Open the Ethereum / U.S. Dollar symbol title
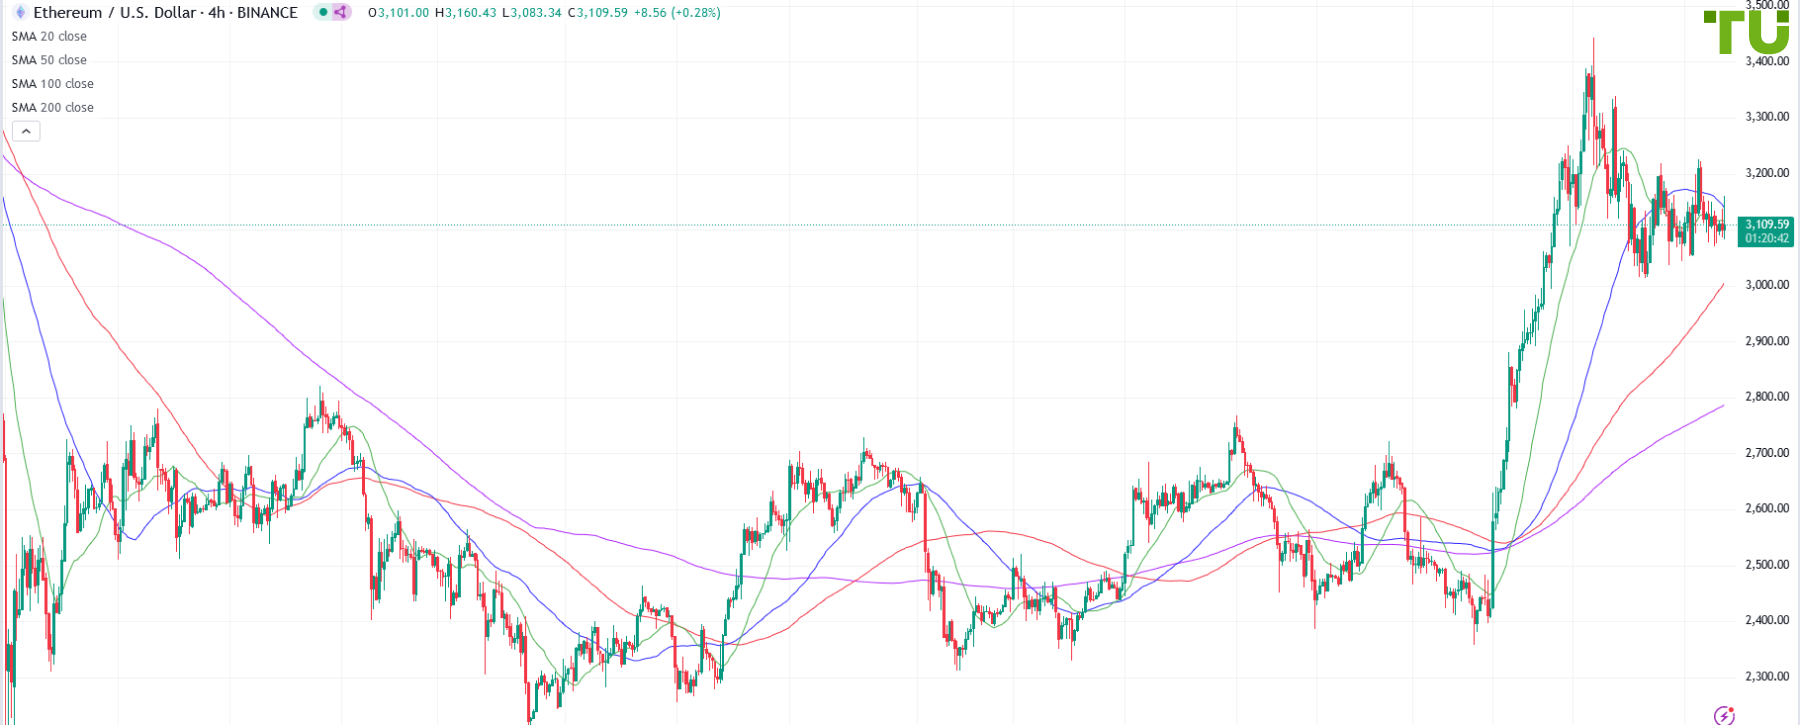 [166, 13]
